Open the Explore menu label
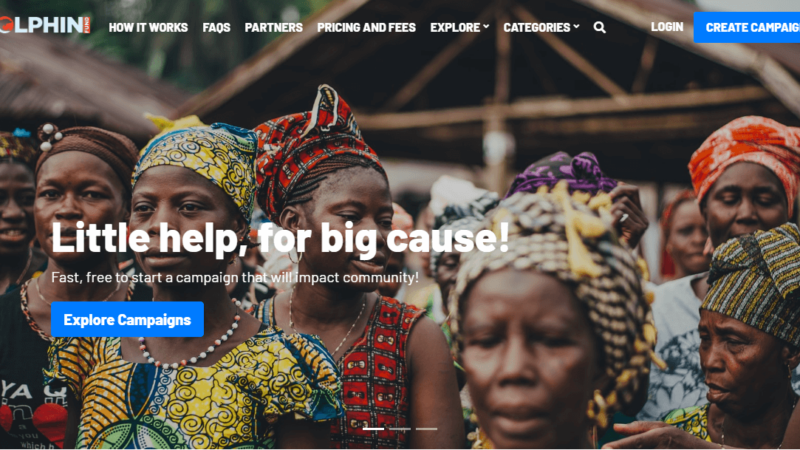800x450 pixels. 455,28
